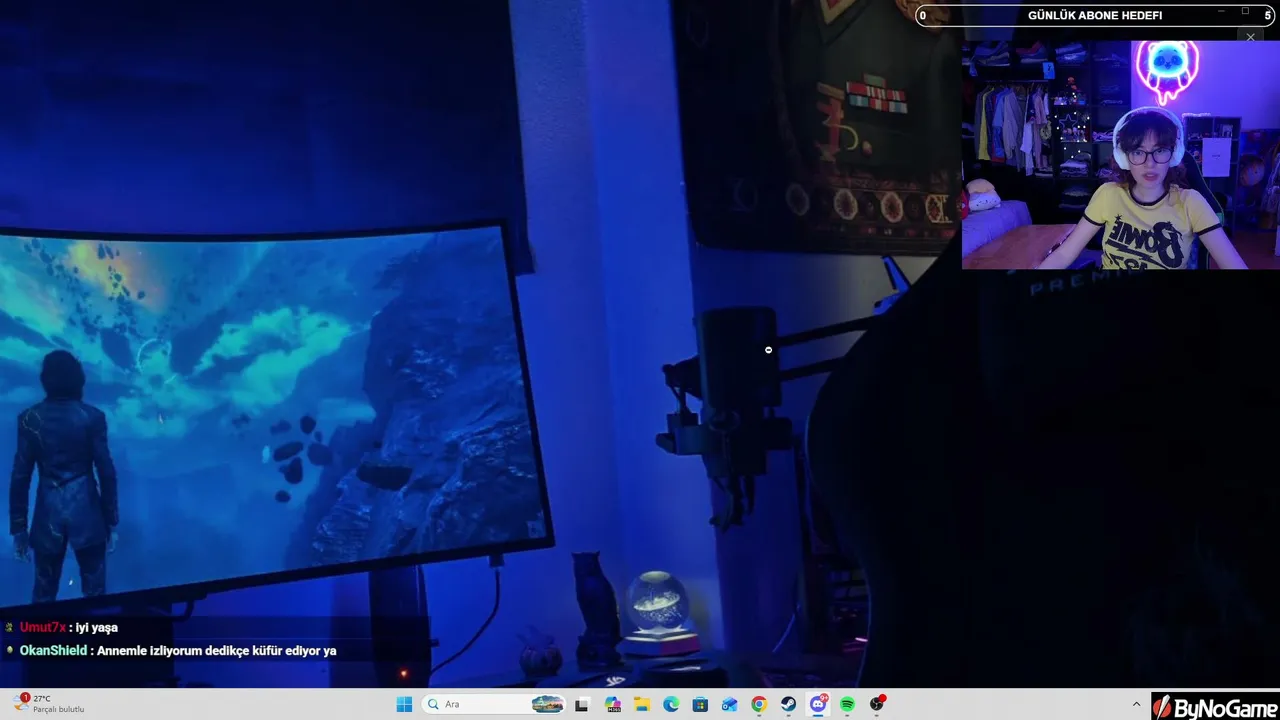Click the Umut7x username in chat

click(43, 628)
